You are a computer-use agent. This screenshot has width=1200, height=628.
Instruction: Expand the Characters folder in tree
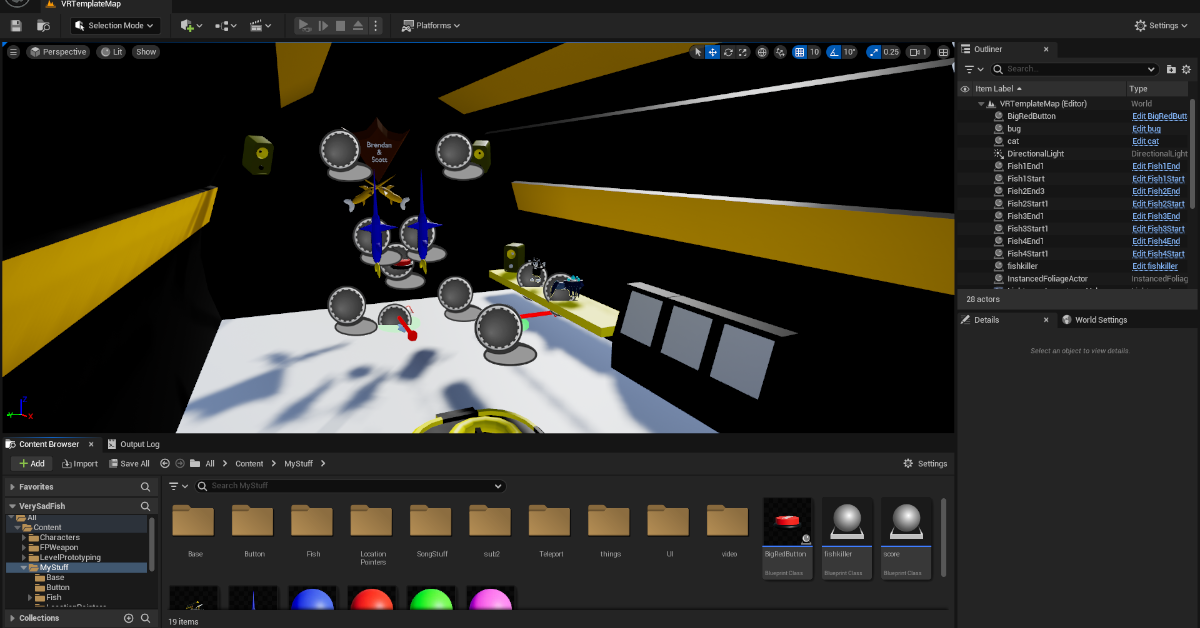(24, 538)
